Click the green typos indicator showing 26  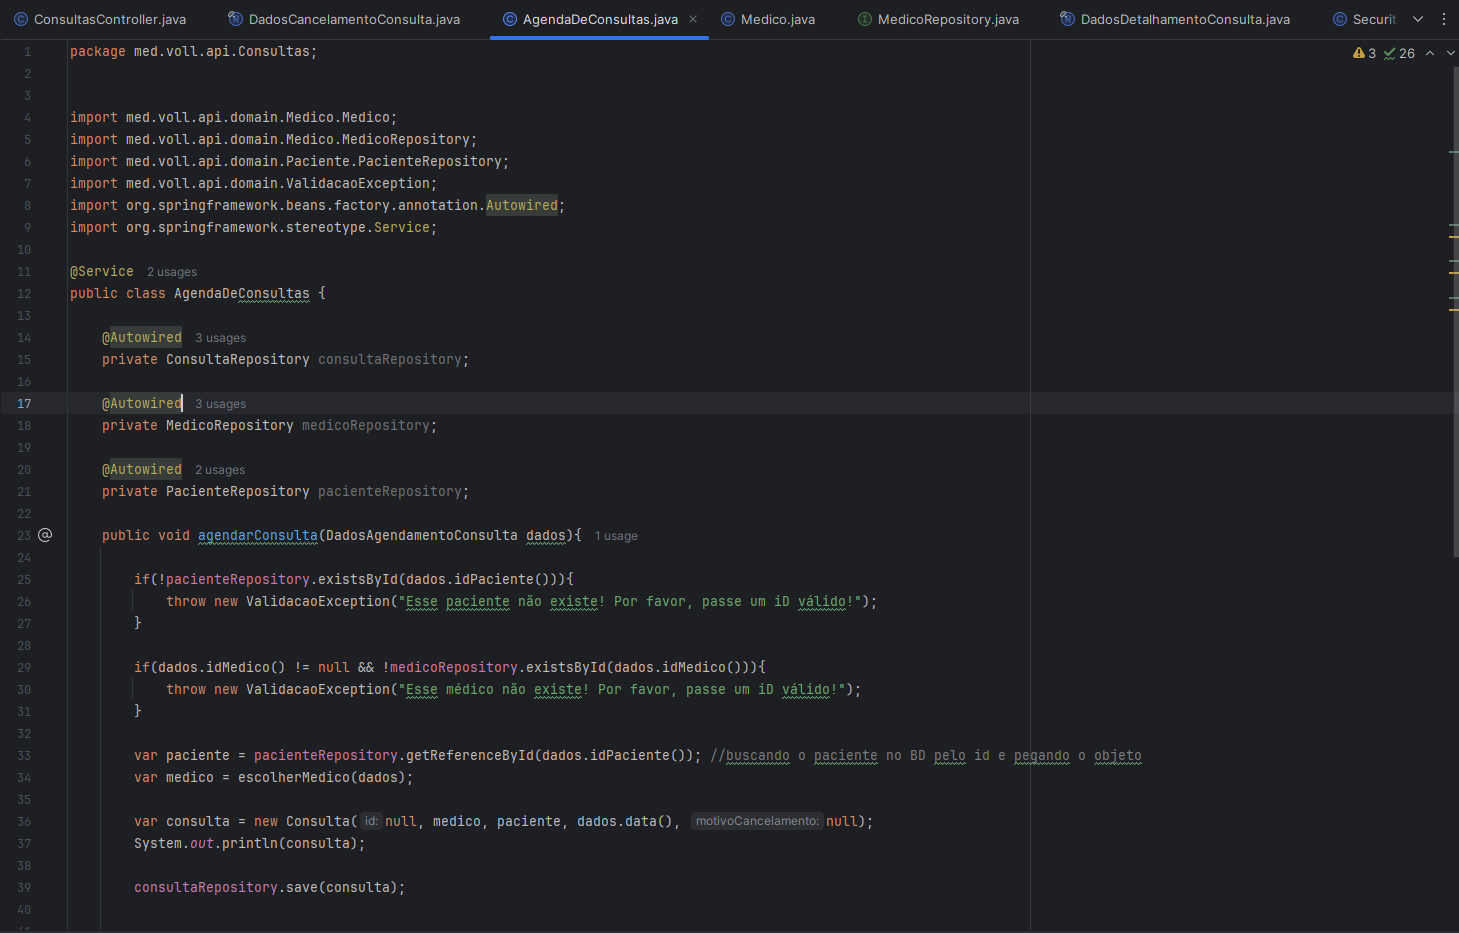pyautogui.click(x=1399, y=53)
